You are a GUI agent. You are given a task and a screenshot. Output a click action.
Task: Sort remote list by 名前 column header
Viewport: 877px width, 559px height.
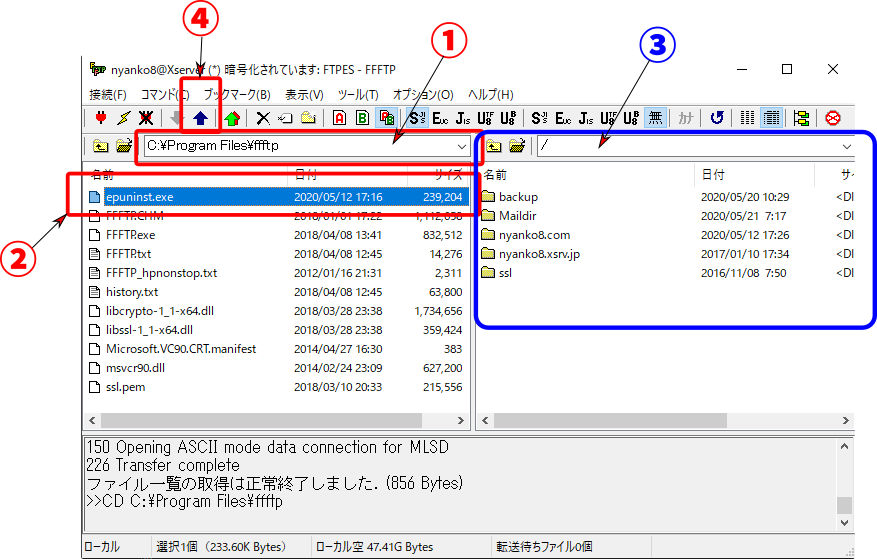pyautogui.click(x=586, y=175)
